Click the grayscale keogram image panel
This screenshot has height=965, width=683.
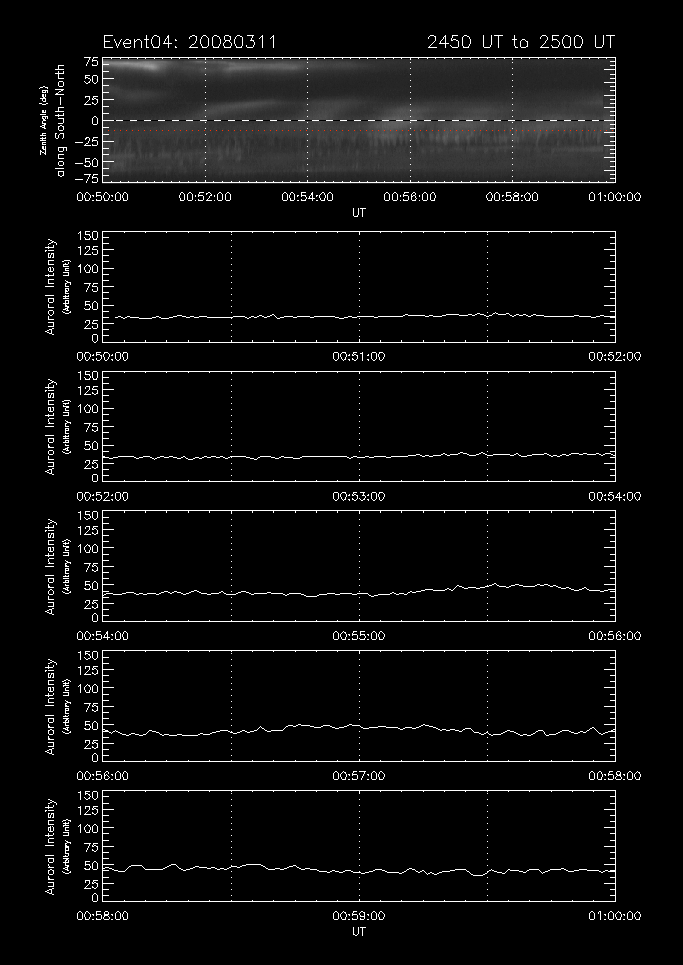(359, 120)
